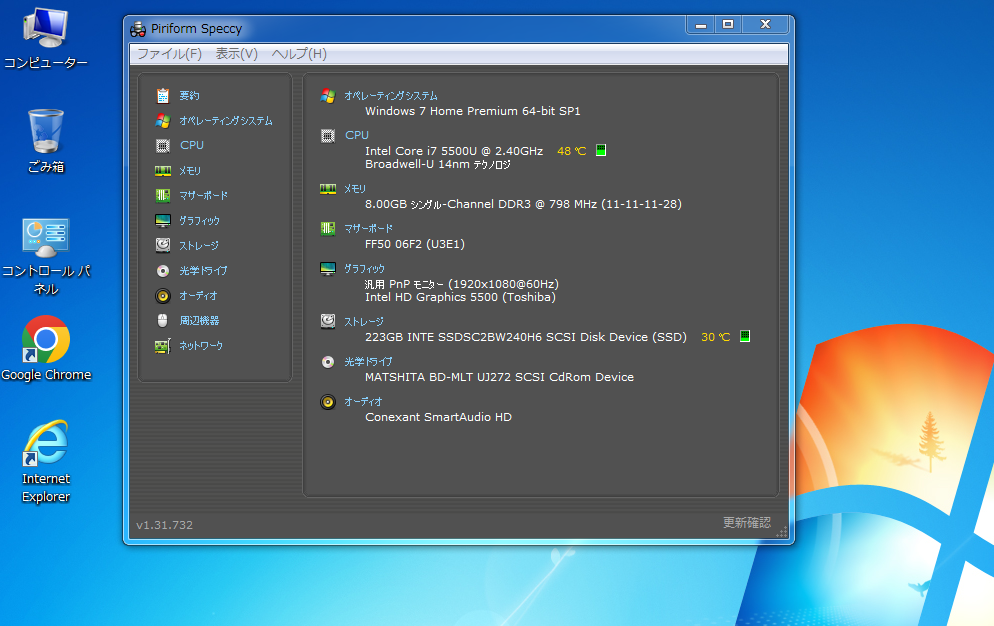Go to the オーディオ section in sidebar

(198, 296)
